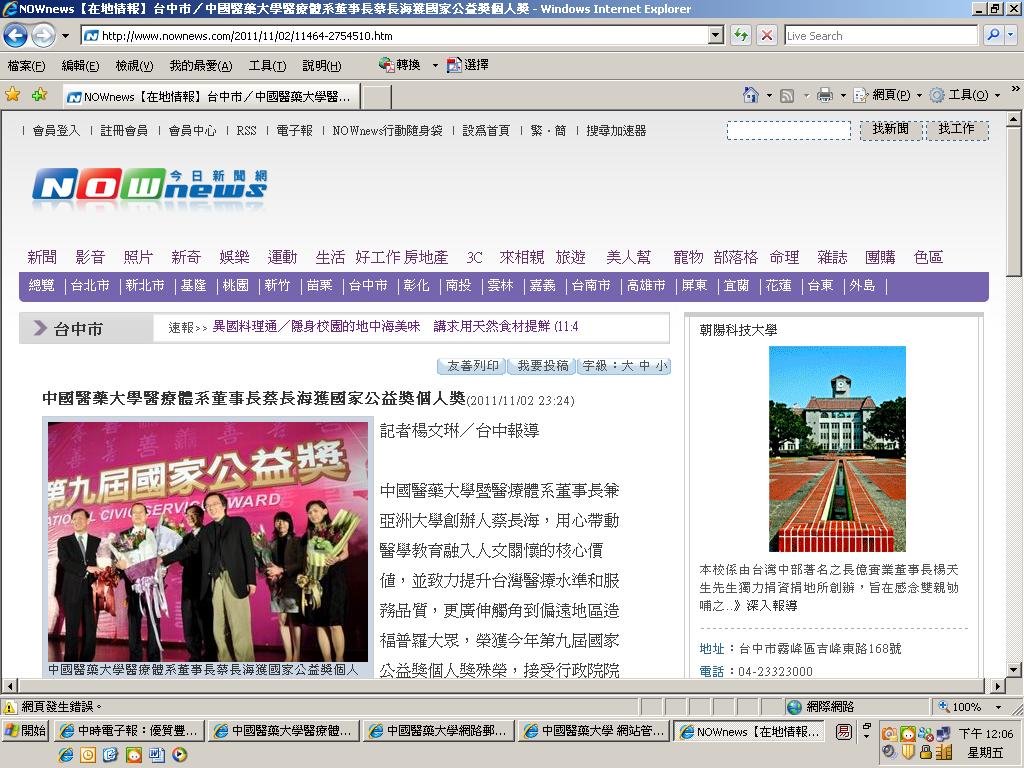Click the 易 input method icon on taskbar

[x=844, y=732]
